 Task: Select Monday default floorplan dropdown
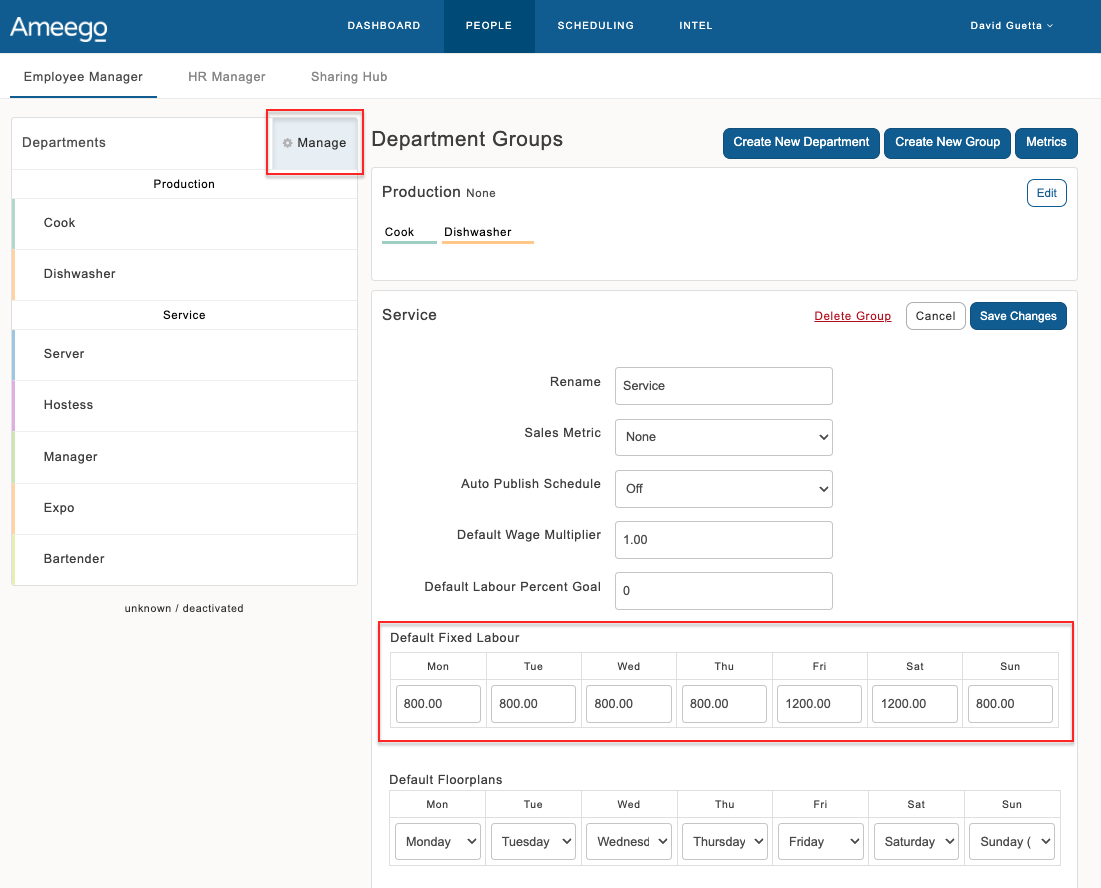tap(437, 842)
